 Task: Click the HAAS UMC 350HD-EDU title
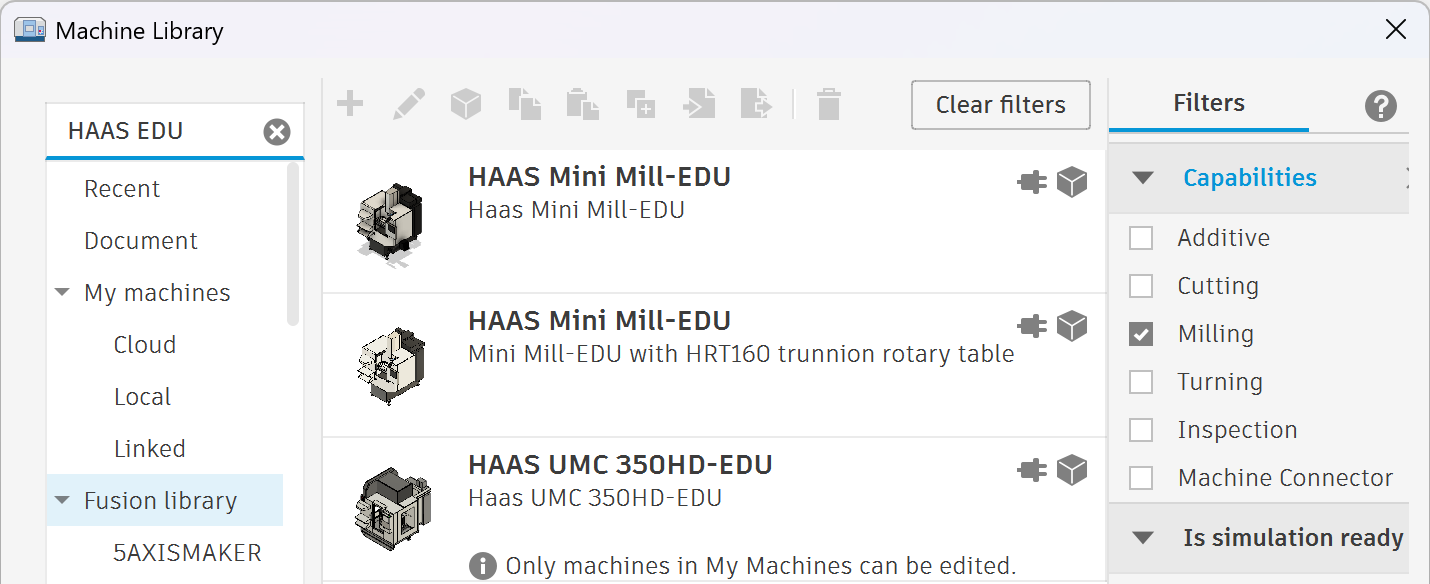pos(620,465)
